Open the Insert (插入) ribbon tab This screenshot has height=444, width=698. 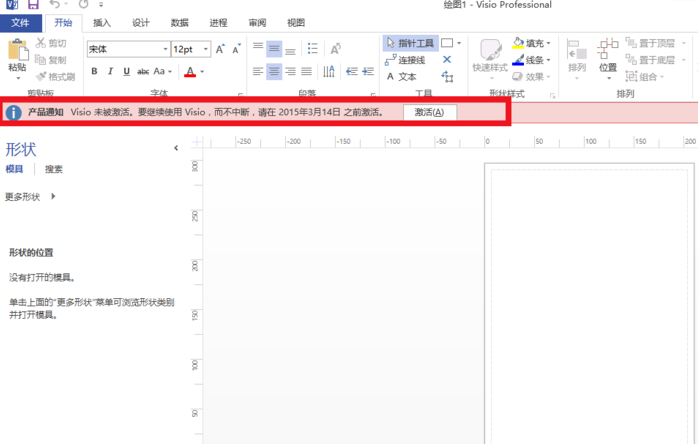(x=102, y=22)
